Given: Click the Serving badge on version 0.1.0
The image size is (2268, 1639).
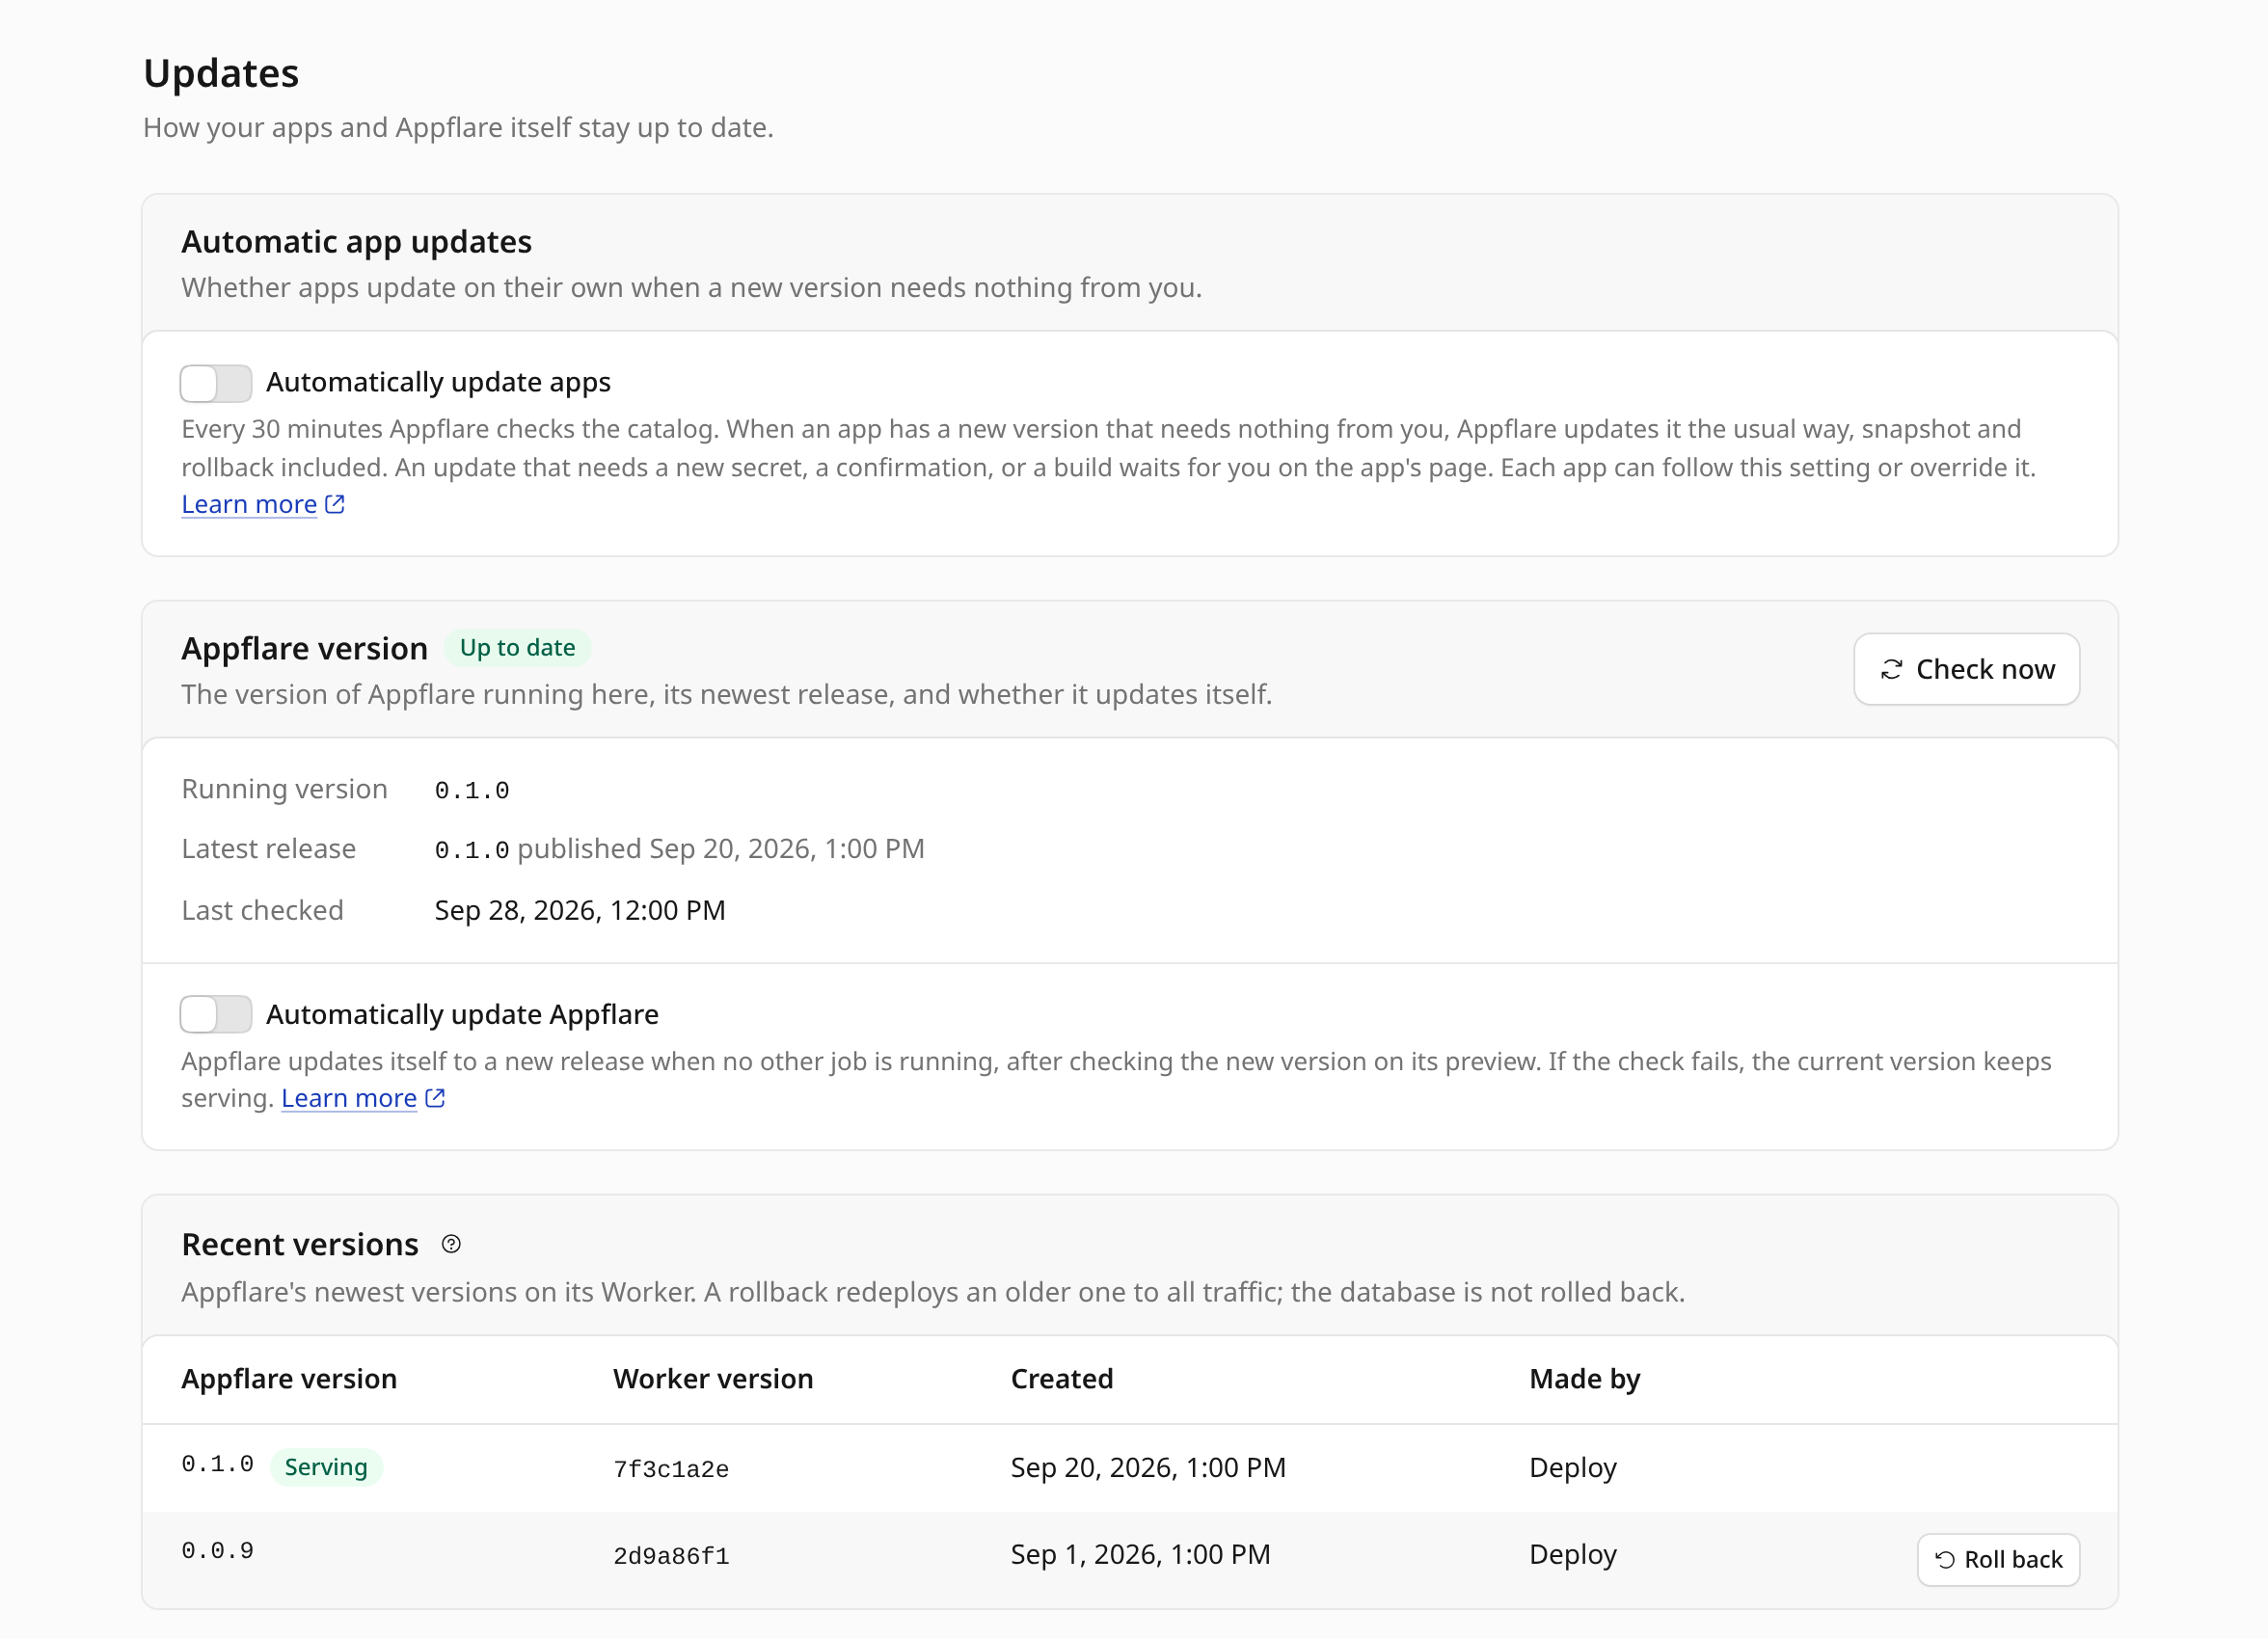Looking at the screenshot, I should pyautogui.click(x=326, y=1467).
